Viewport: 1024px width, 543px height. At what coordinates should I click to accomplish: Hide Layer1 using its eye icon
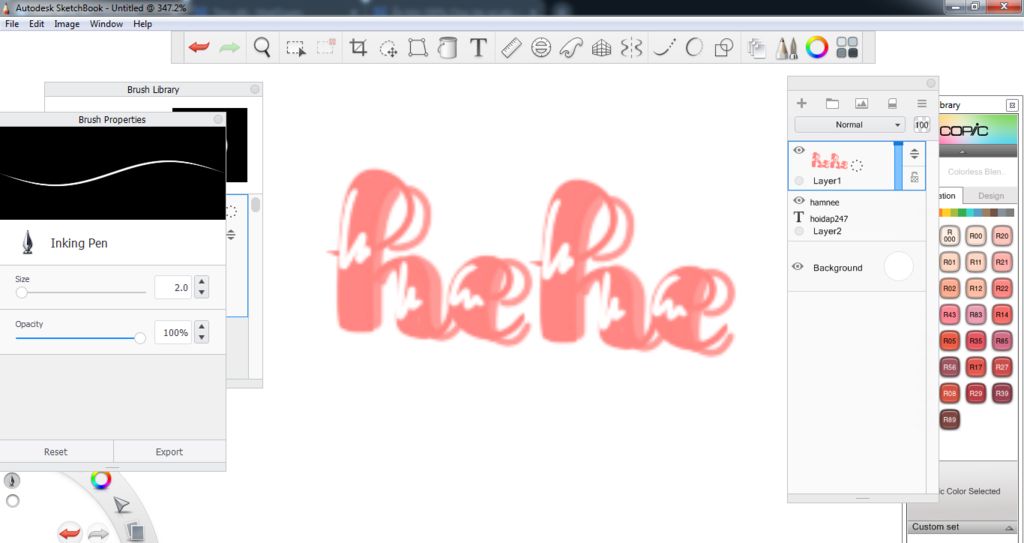(799, 150)
